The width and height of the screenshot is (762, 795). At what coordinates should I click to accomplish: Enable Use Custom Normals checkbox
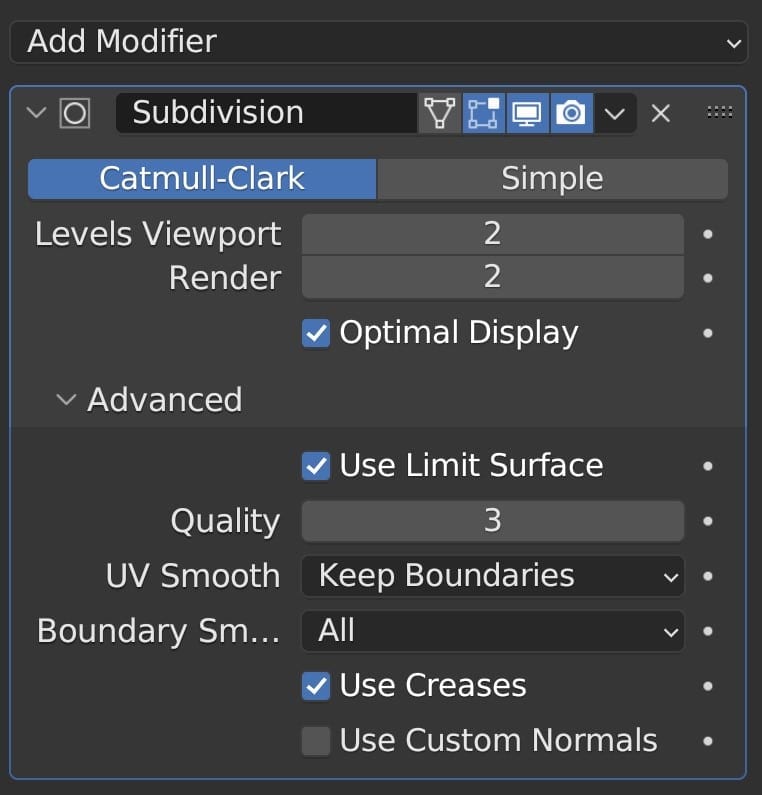316,741
